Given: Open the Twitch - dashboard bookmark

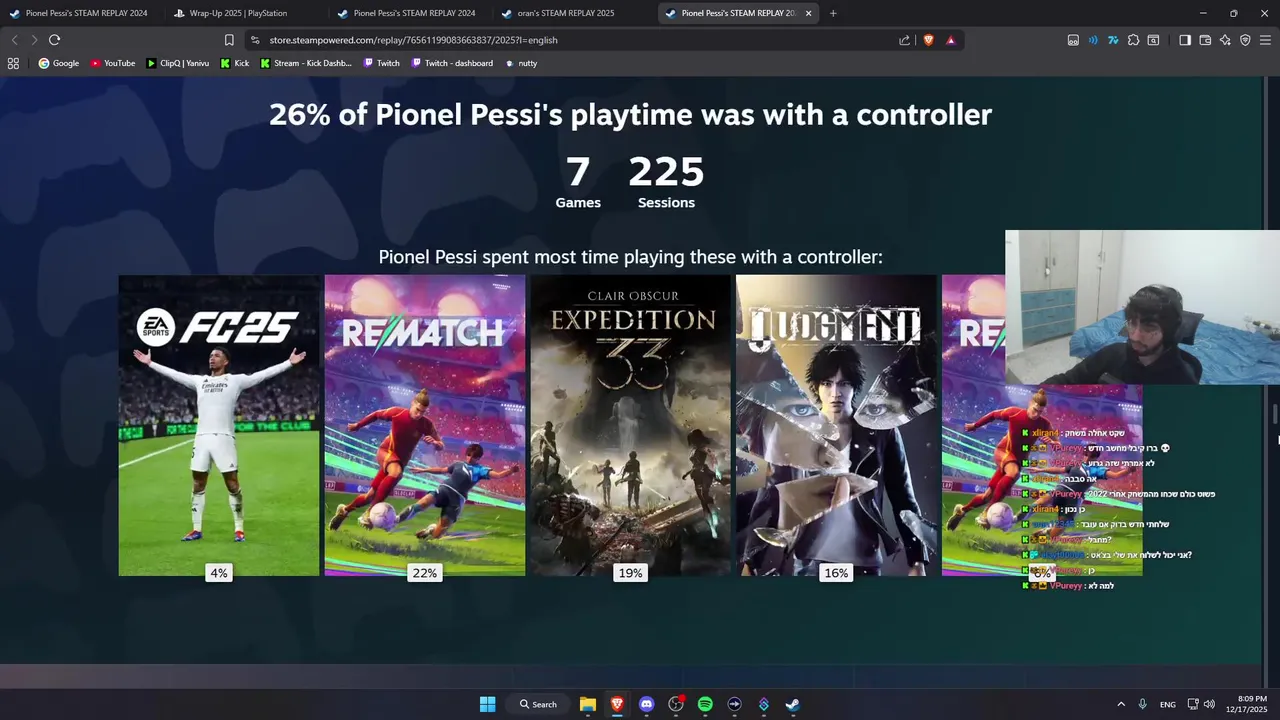Looking at the screenshot, I should click(452, 63).
